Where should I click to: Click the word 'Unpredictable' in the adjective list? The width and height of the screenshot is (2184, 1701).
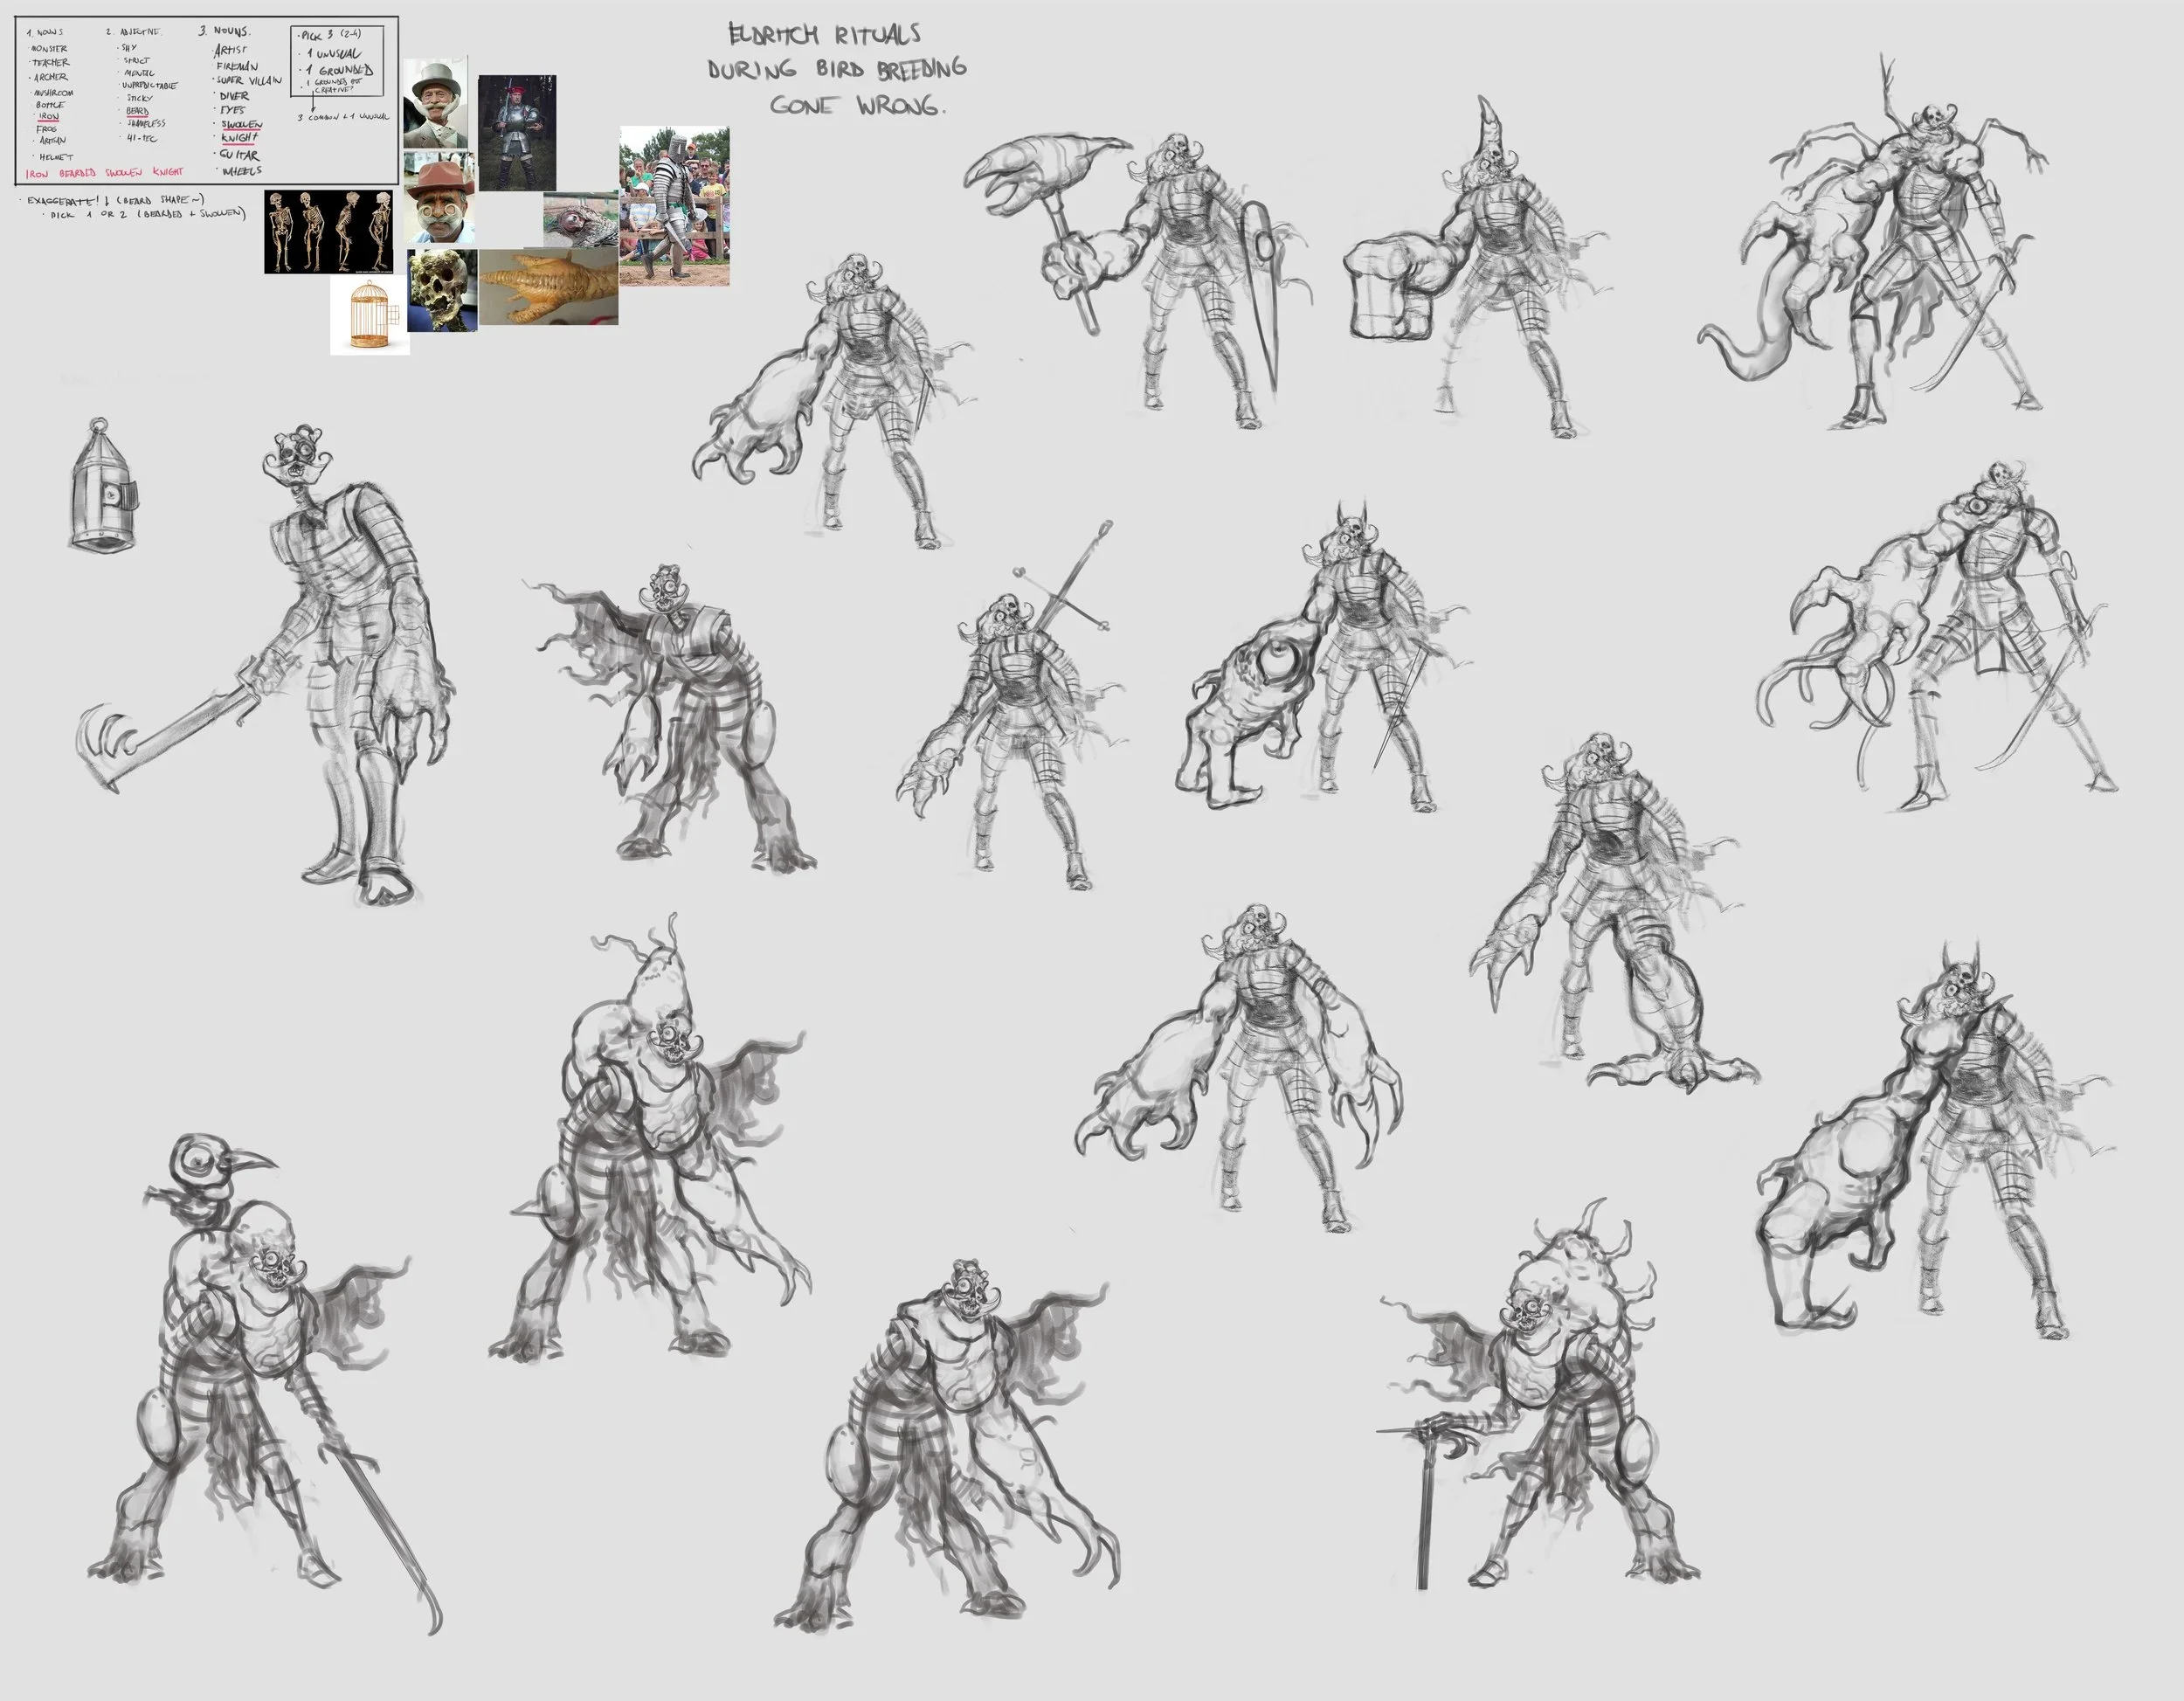(149, 86)
